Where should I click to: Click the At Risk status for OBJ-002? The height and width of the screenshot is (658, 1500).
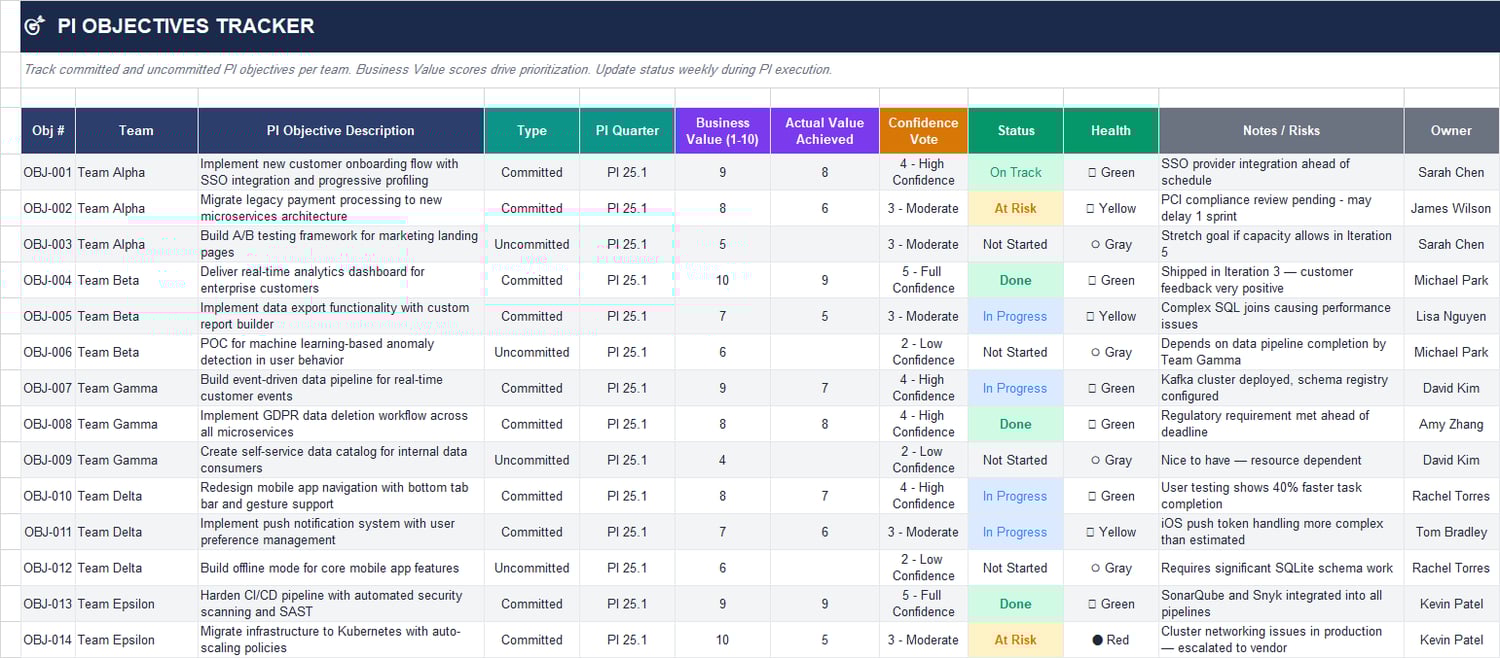tap(1015, 208)
